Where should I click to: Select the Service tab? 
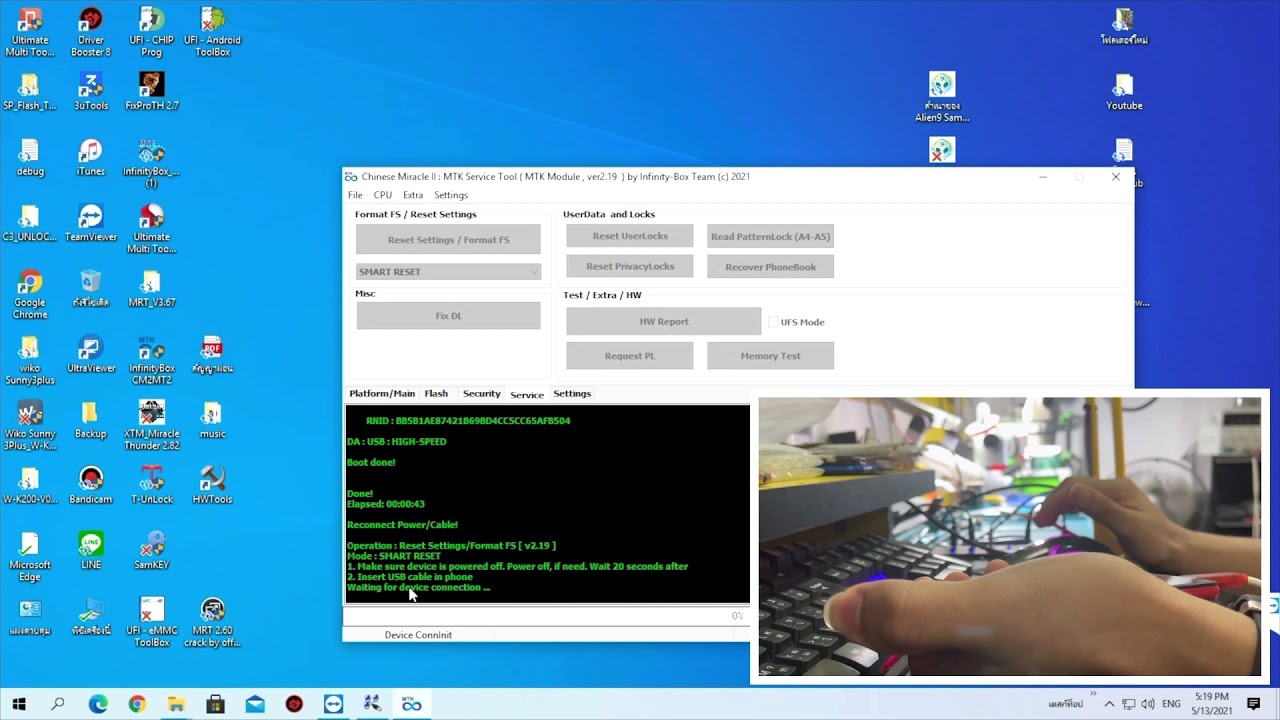[x=527, y=394]
